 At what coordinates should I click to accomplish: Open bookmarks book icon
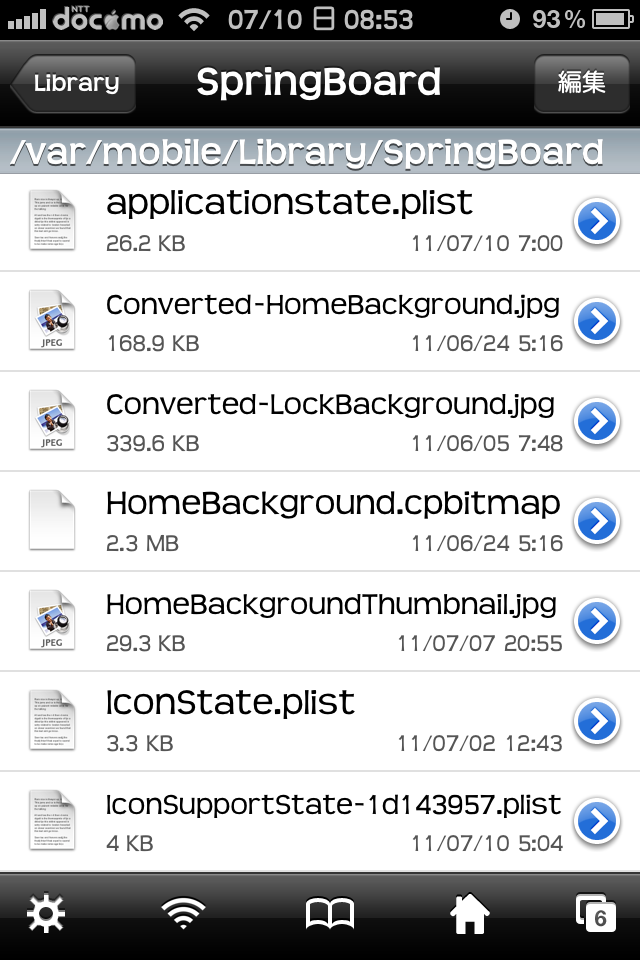[x=329, y=914]
